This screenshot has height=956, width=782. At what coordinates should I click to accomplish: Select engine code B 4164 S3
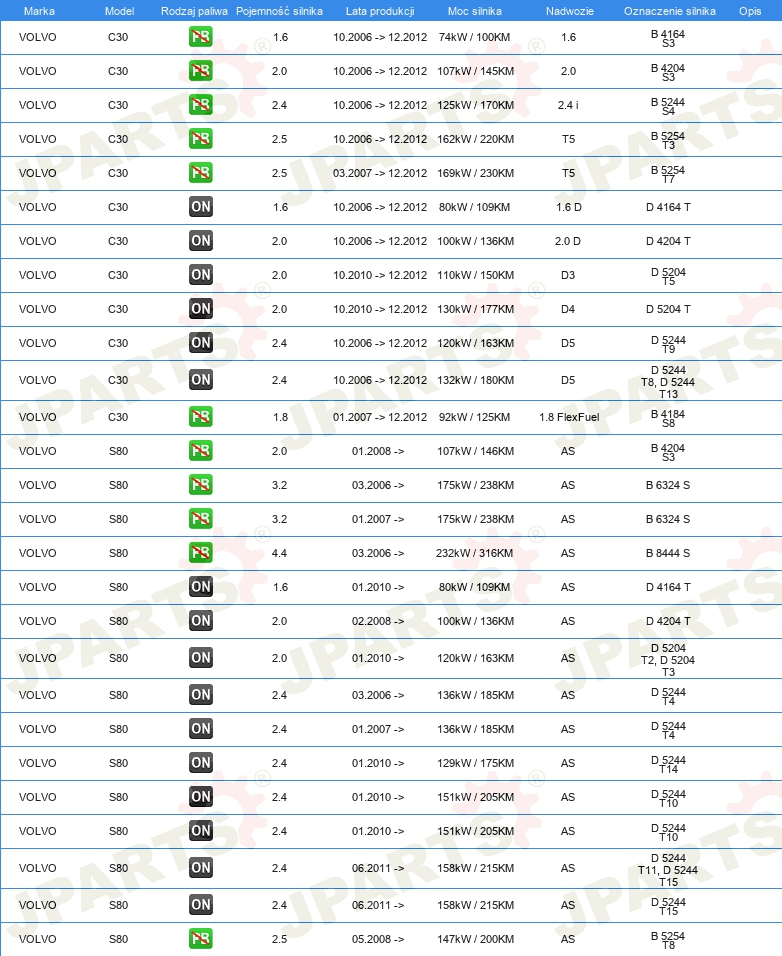pyautogui.click(x=668, y=38)
